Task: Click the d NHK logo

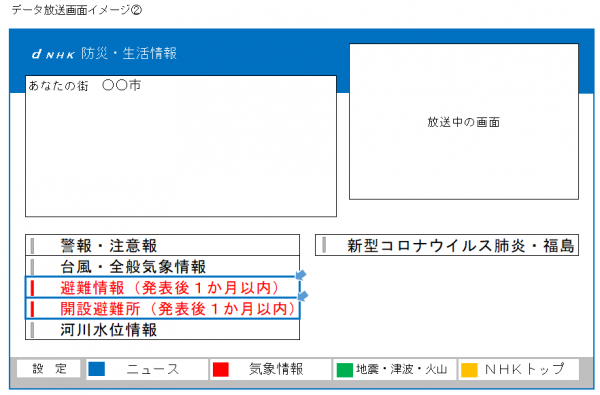Action: tap(53, 54)
